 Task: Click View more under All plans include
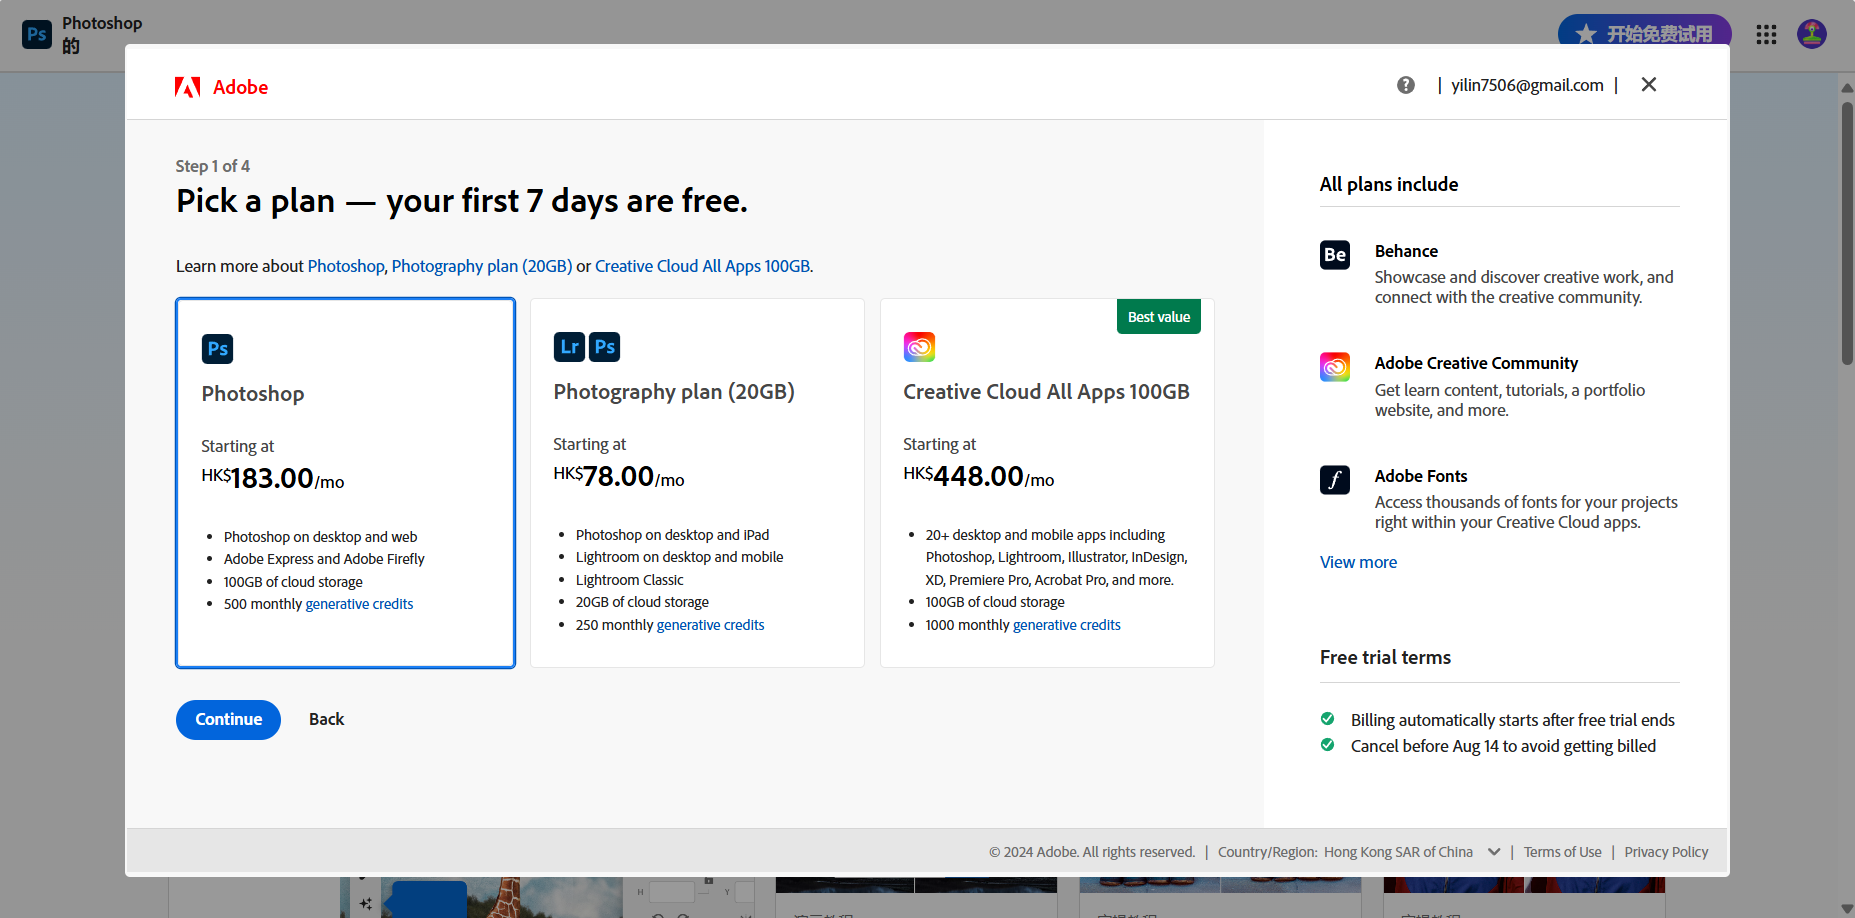(x=1358, y=562)
